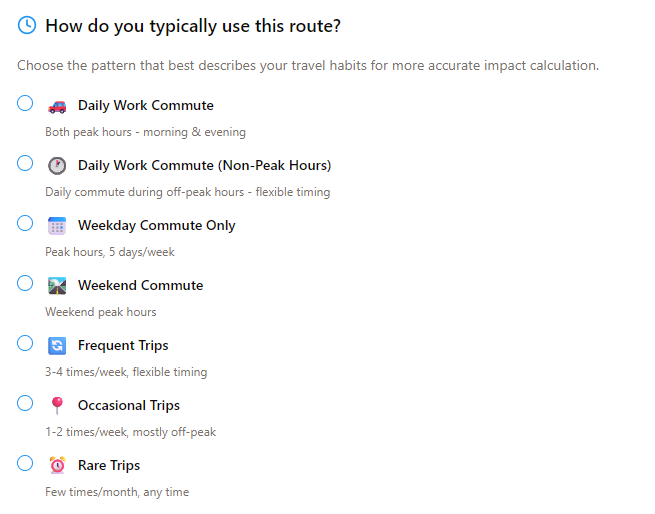Pick the Weekend Commute radio button
This screenshot has width=655, height=514.
(25, 283)
